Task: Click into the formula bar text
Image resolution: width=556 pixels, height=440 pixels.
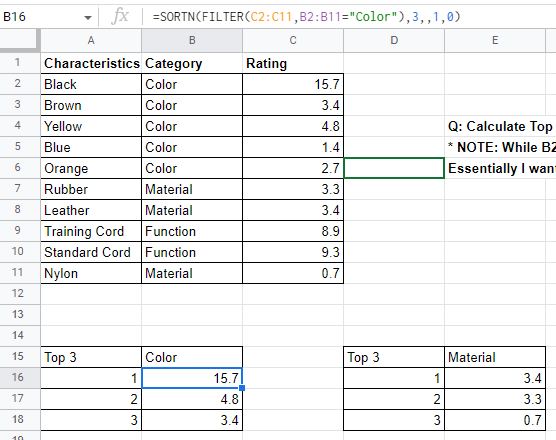Action: pyautogui.click(x=306, y=17)
